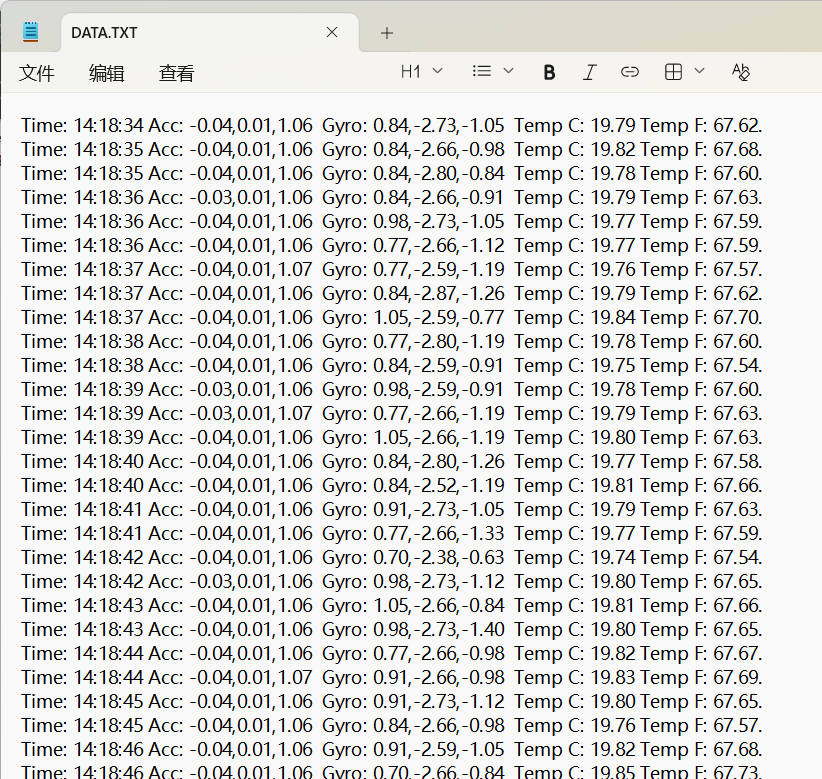Open the 文件 menu

pyautogui.click(x=37, y=72)
